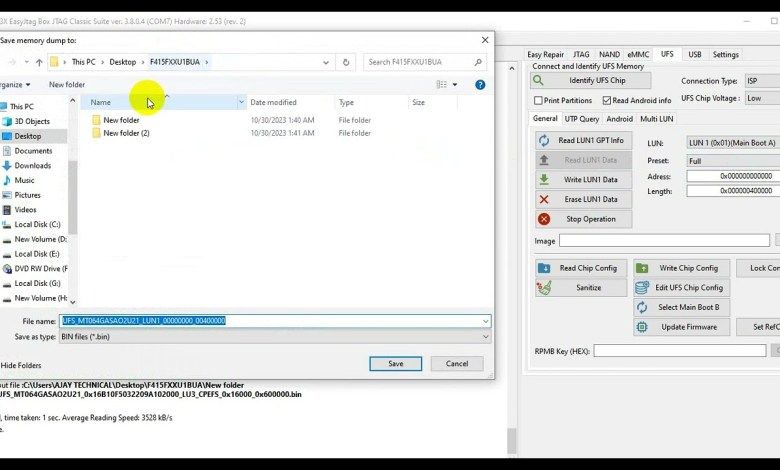Click the RPMB Key (HEX) input field
780x470 pixels.
(x=680, y=351)
